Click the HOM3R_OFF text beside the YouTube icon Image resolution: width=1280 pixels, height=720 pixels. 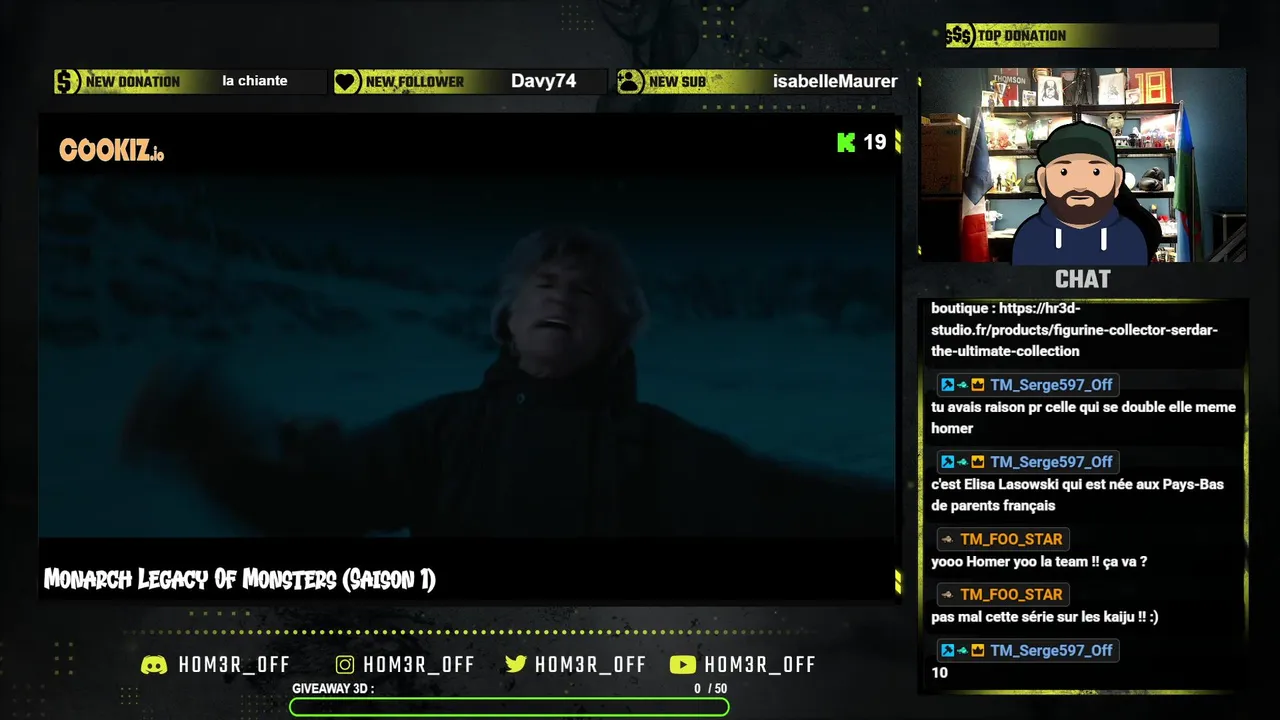coord(760,665)
